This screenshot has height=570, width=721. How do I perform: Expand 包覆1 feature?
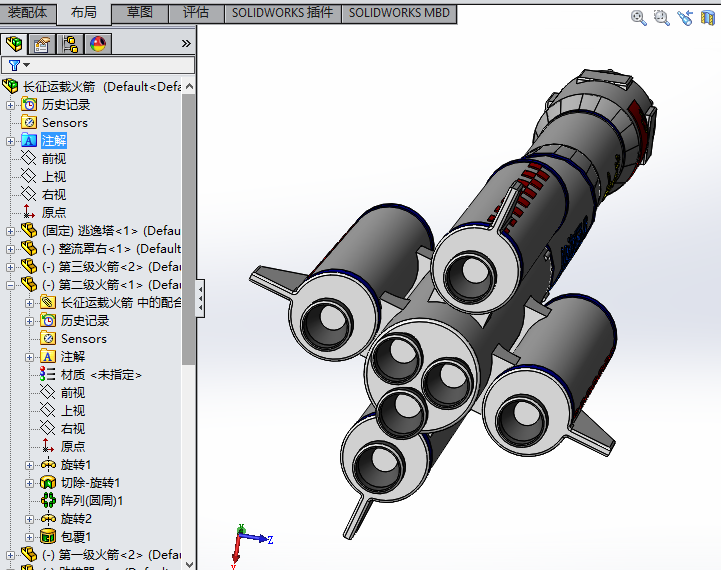[29, 537]
